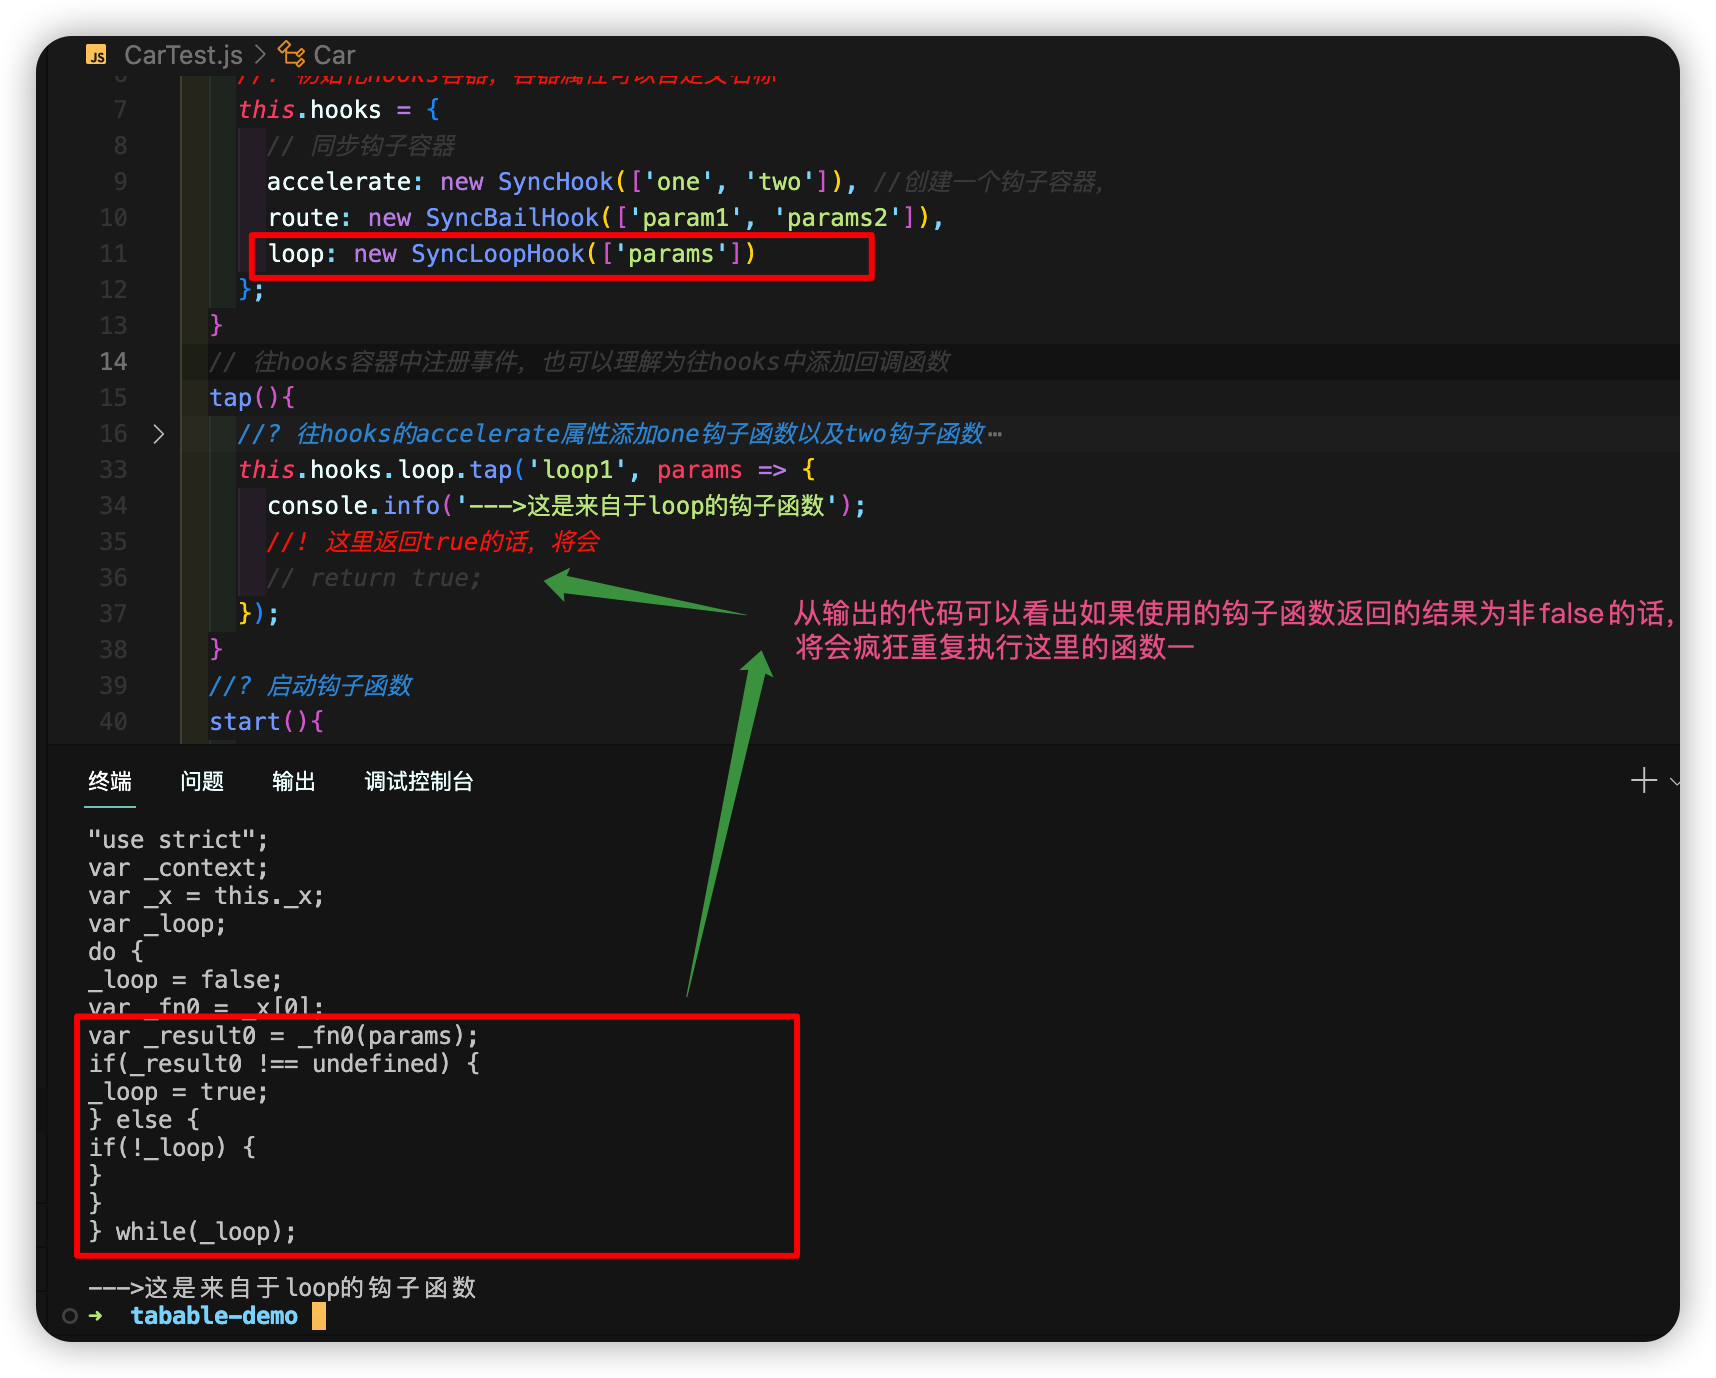Click 'route: new SyncBailHook' code line
1716x1378 pixels.
tap(605, 217)
